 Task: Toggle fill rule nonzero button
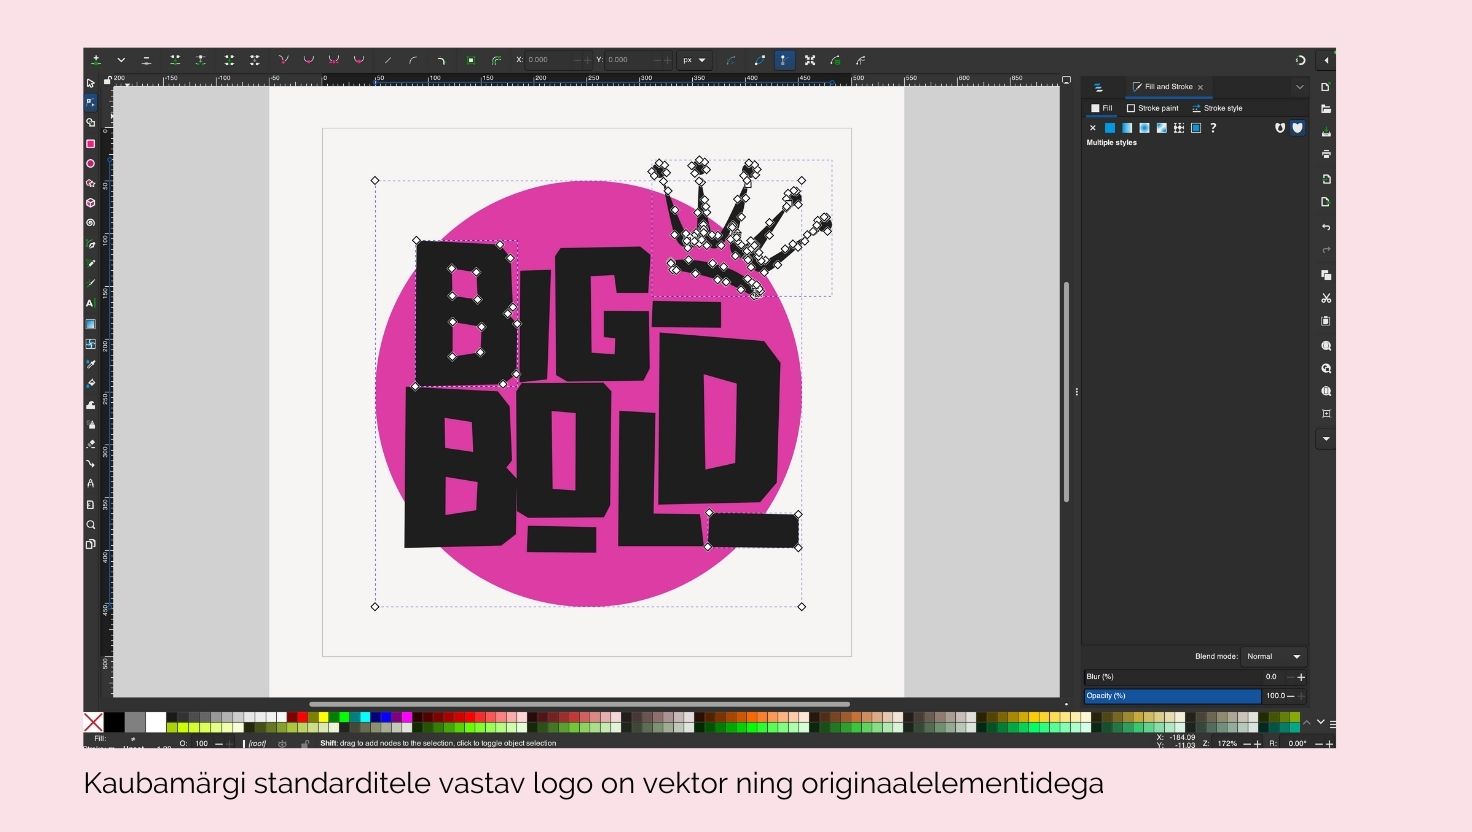tap(1297, 128)
